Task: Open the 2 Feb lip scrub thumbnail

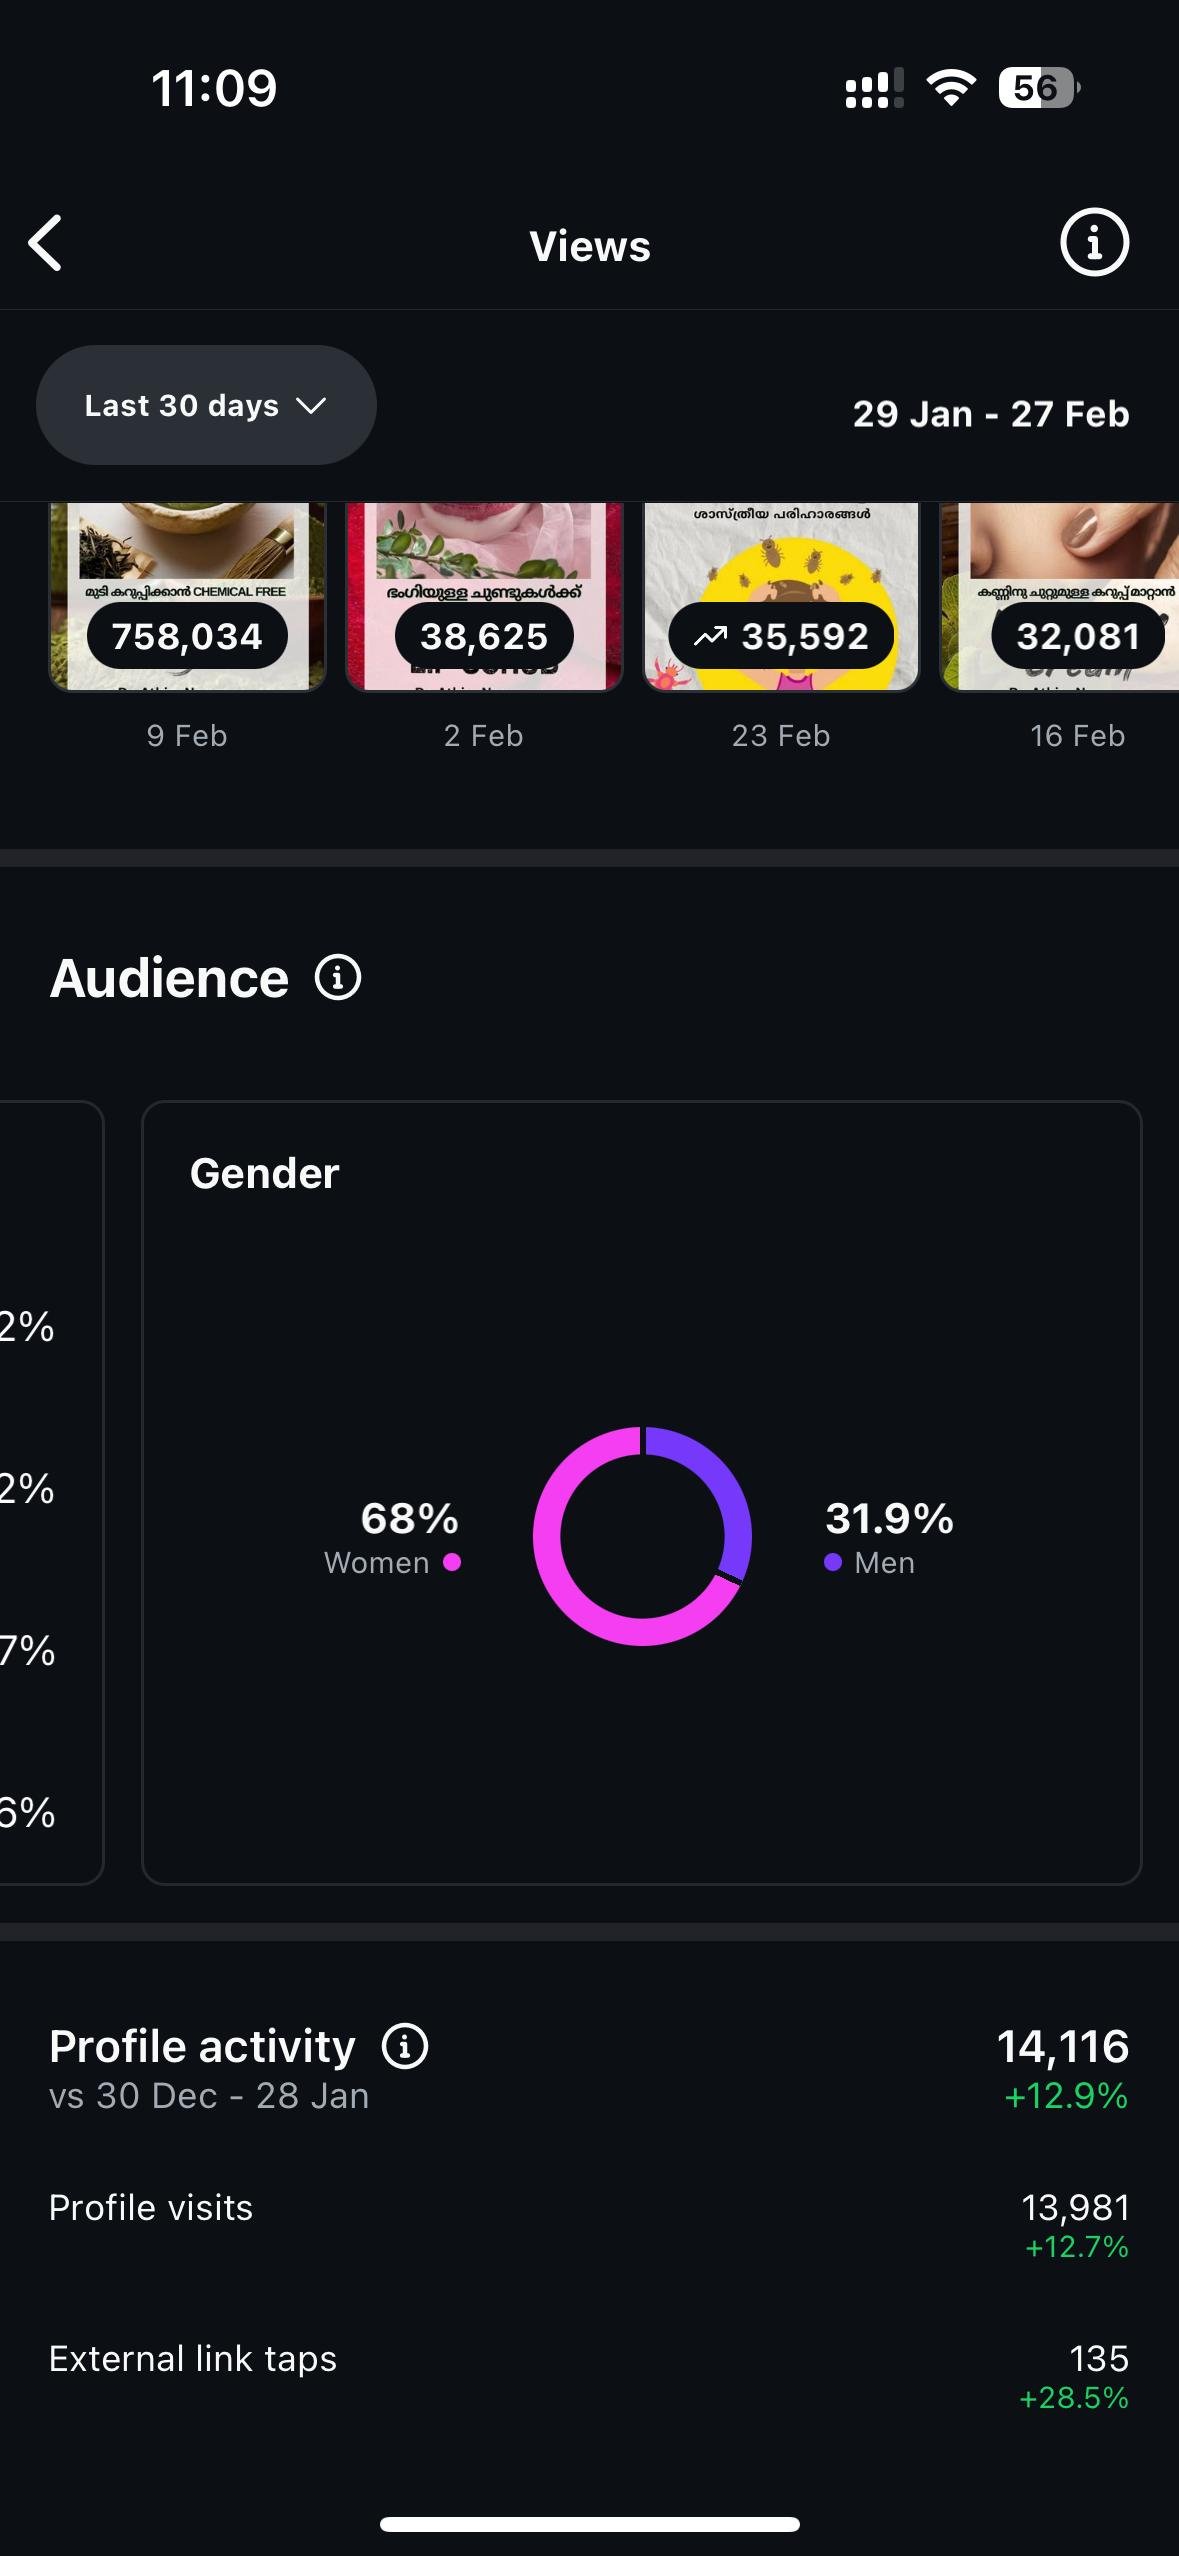Action: click(484, 596)
